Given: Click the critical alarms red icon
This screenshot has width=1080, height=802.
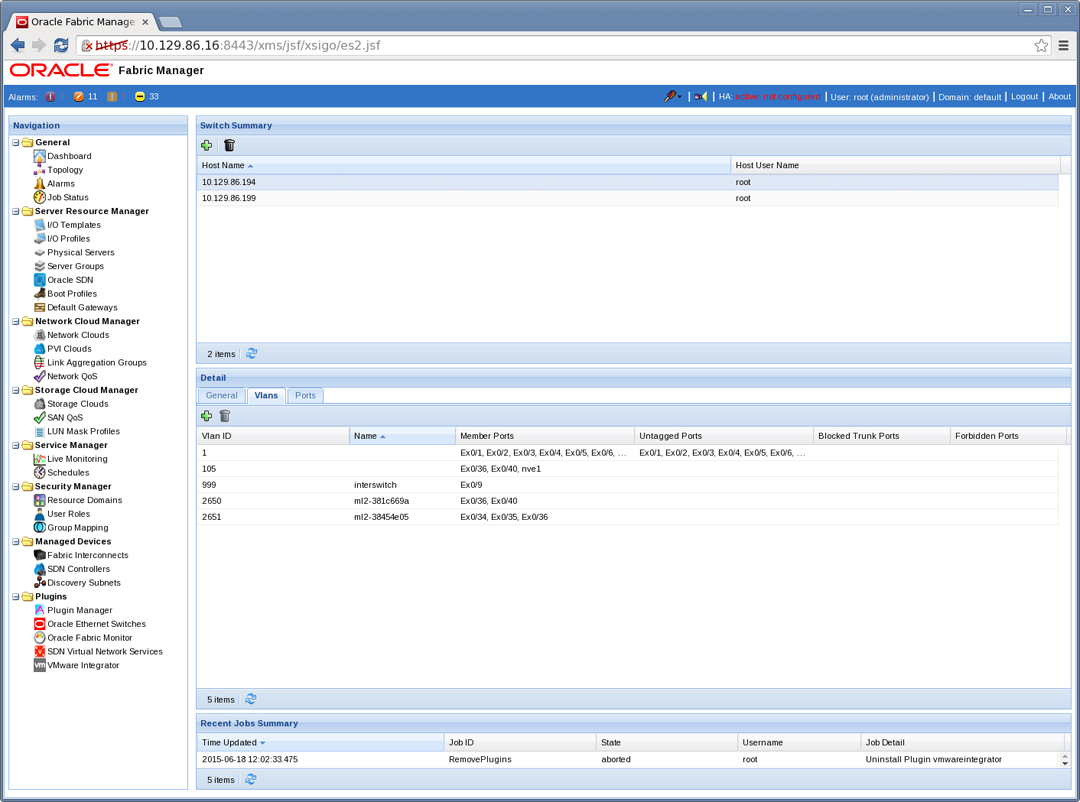Looking at the screenshot, I should (x=50, y=96).
